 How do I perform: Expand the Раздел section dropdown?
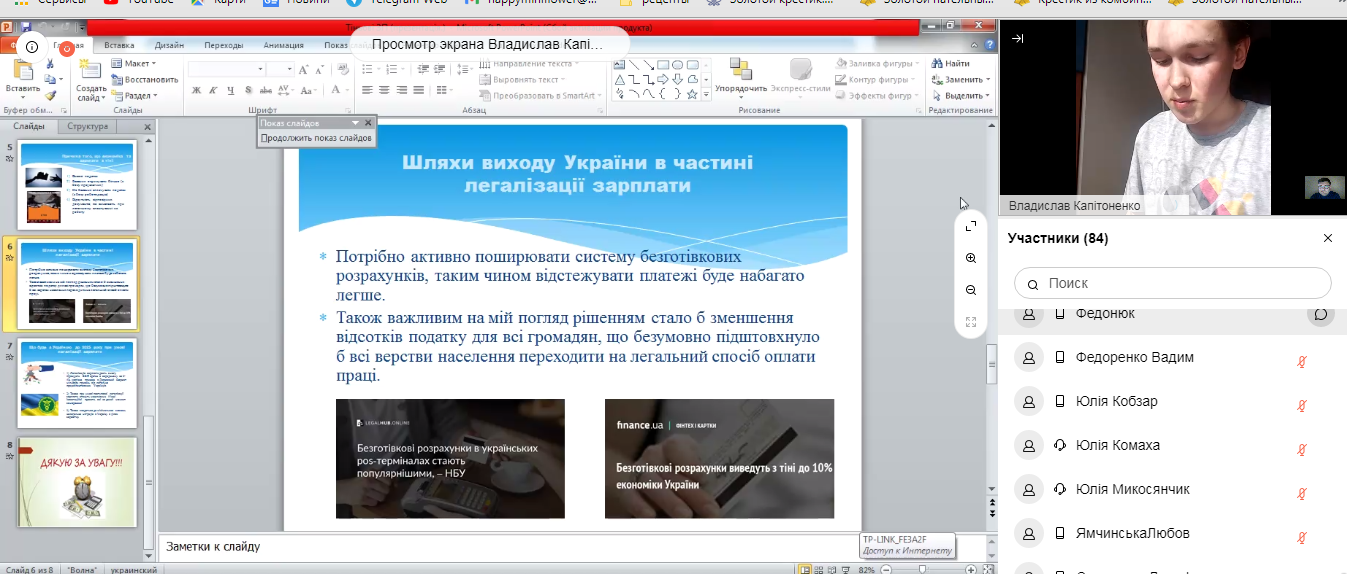[138, 96]
